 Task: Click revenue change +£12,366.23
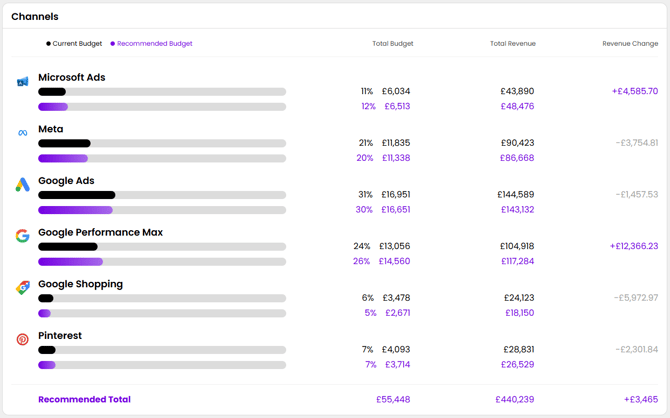pyautogui.click(x=634, y=247)
